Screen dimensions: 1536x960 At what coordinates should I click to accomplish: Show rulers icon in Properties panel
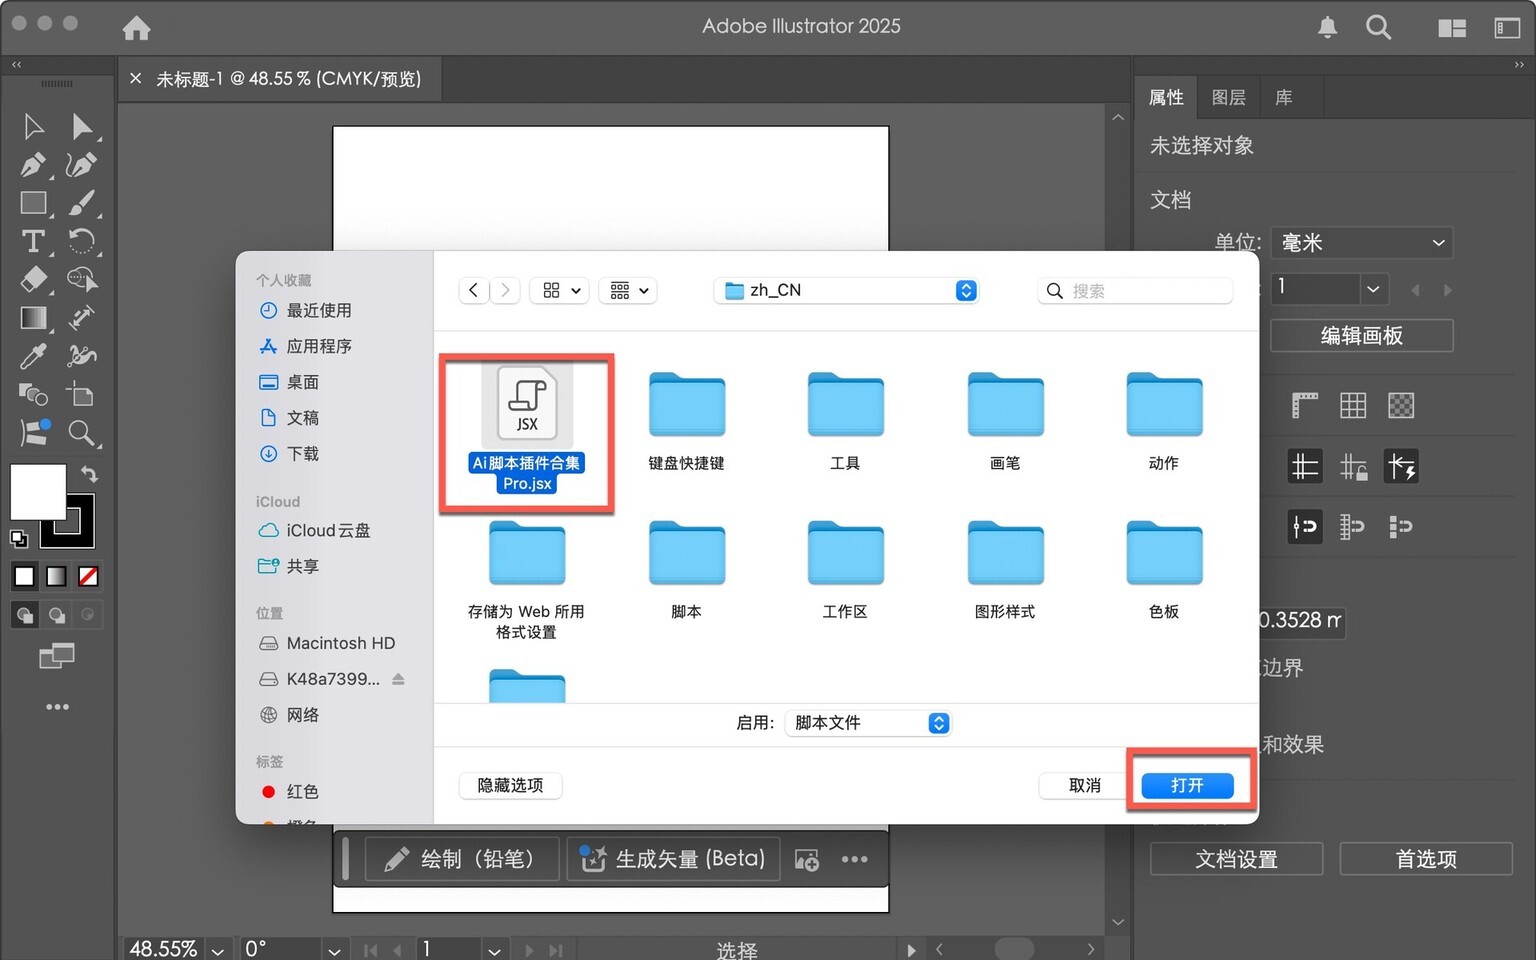1305,405
